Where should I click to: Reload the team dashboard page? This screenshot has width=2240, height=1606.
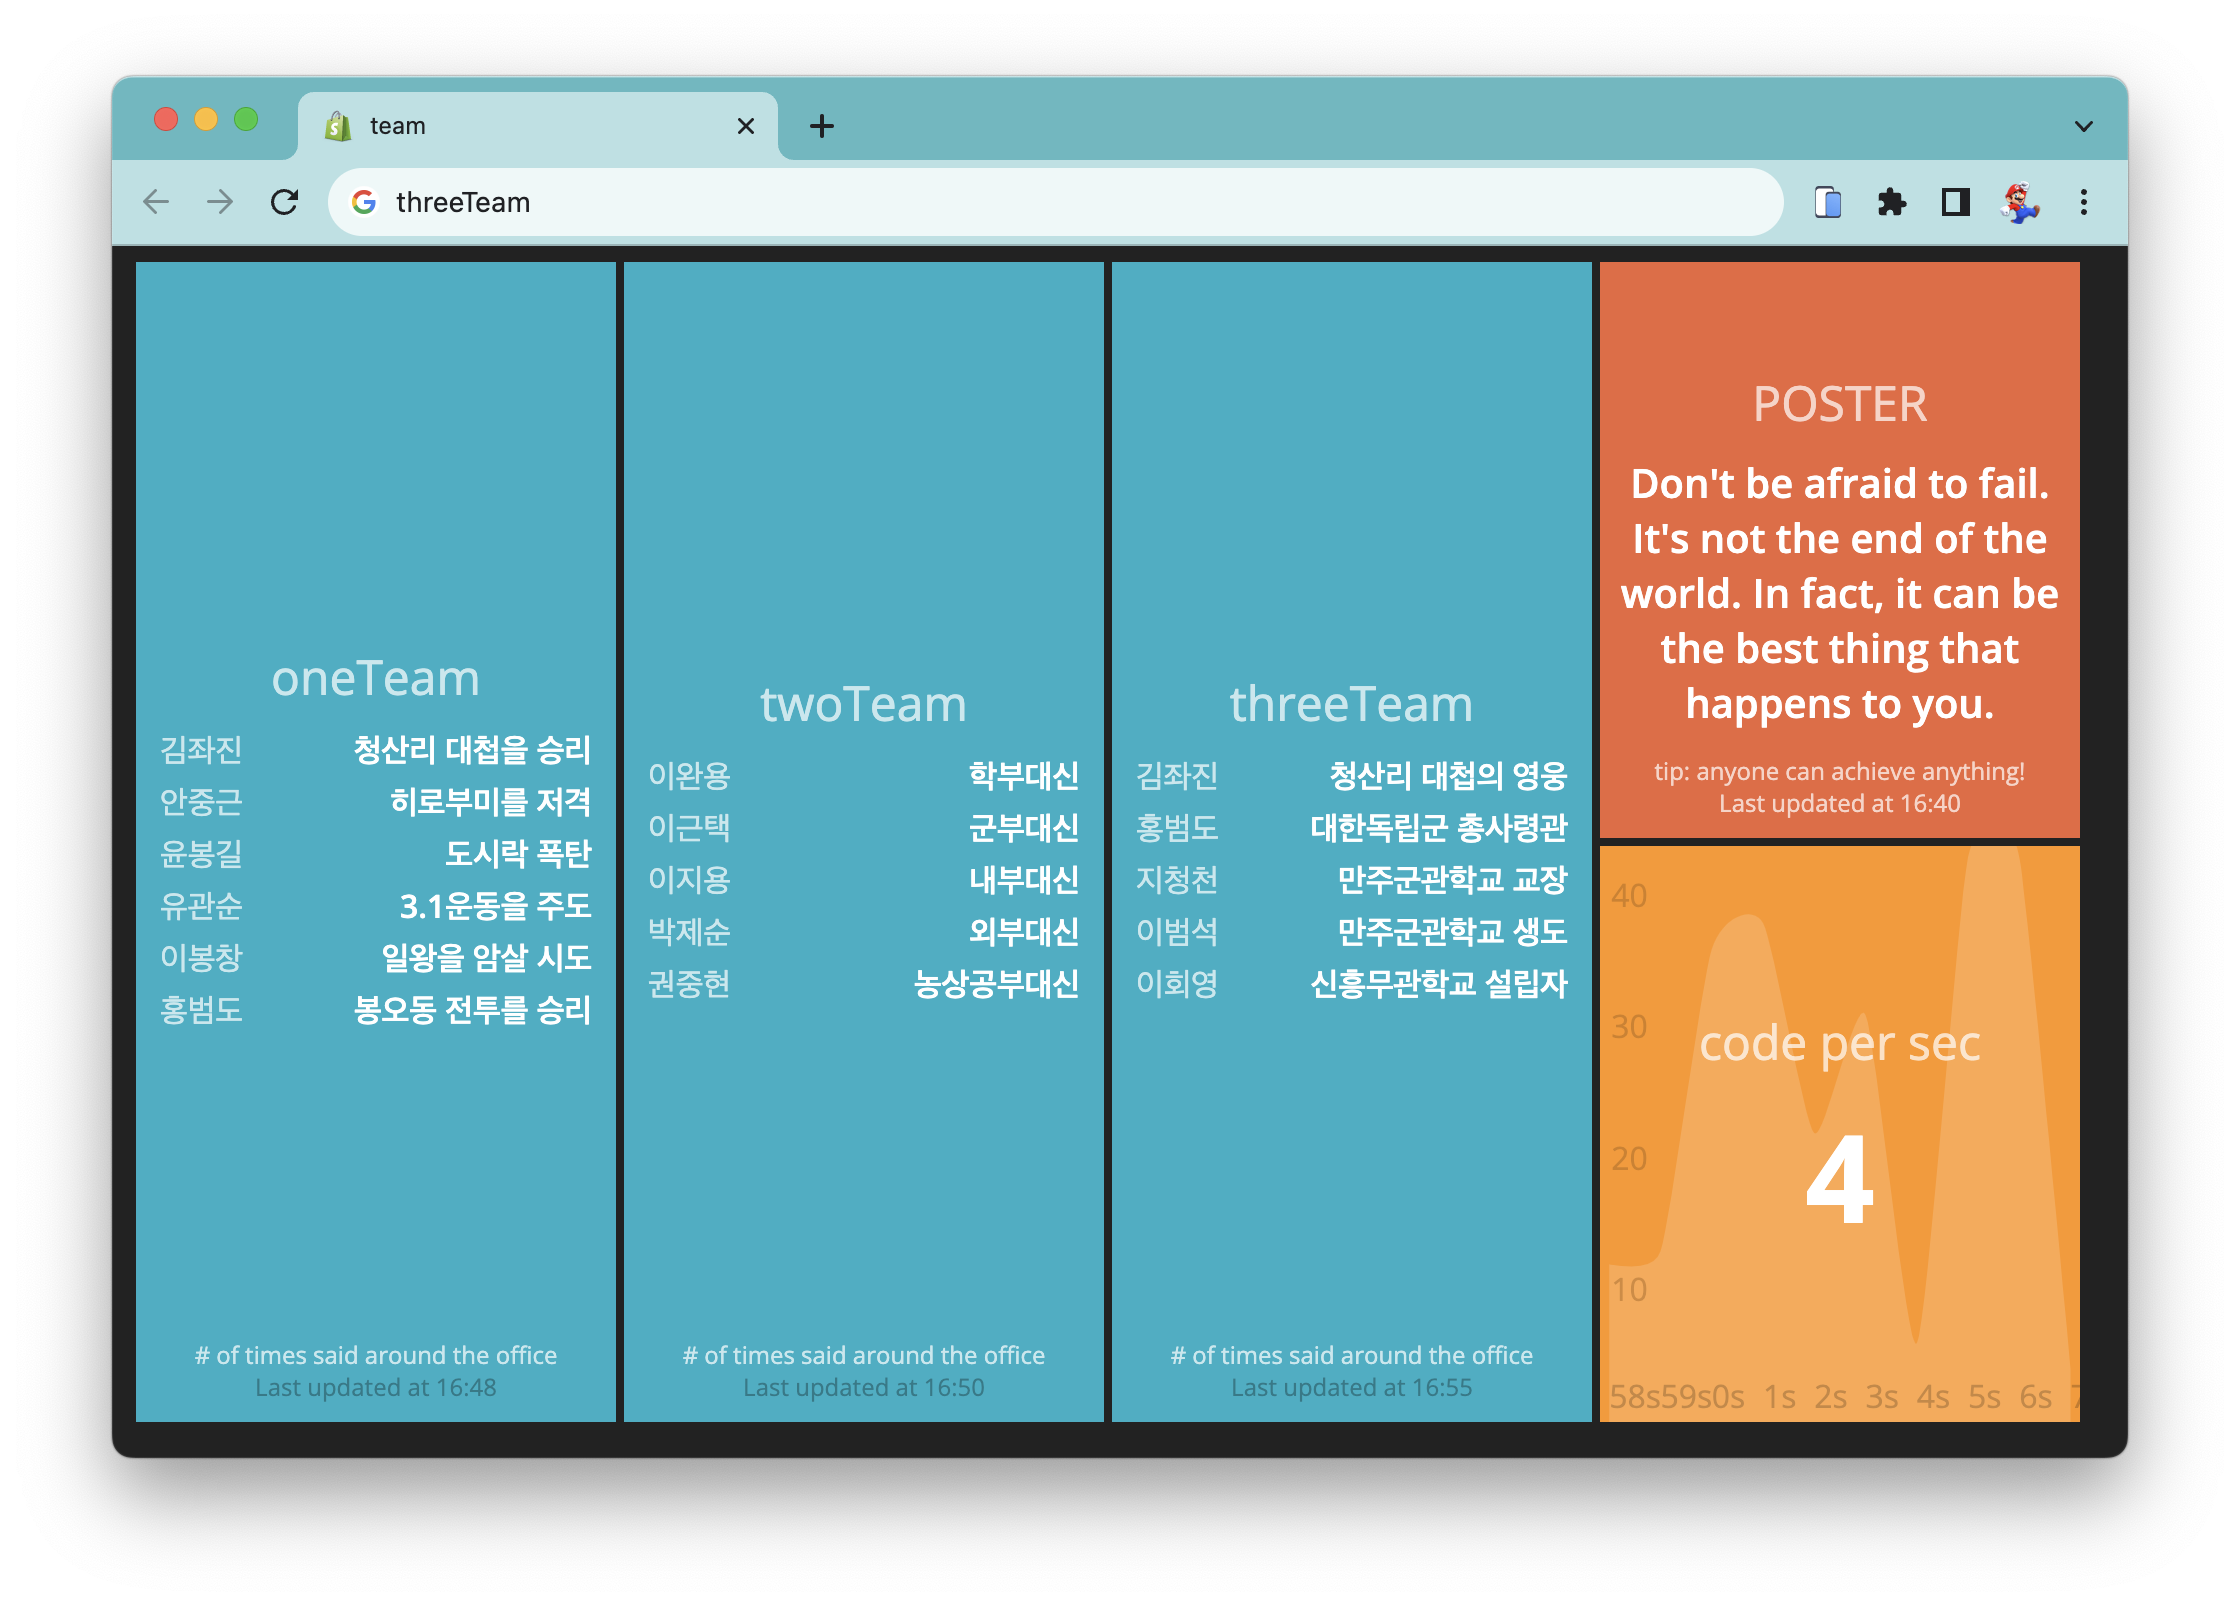285,202
